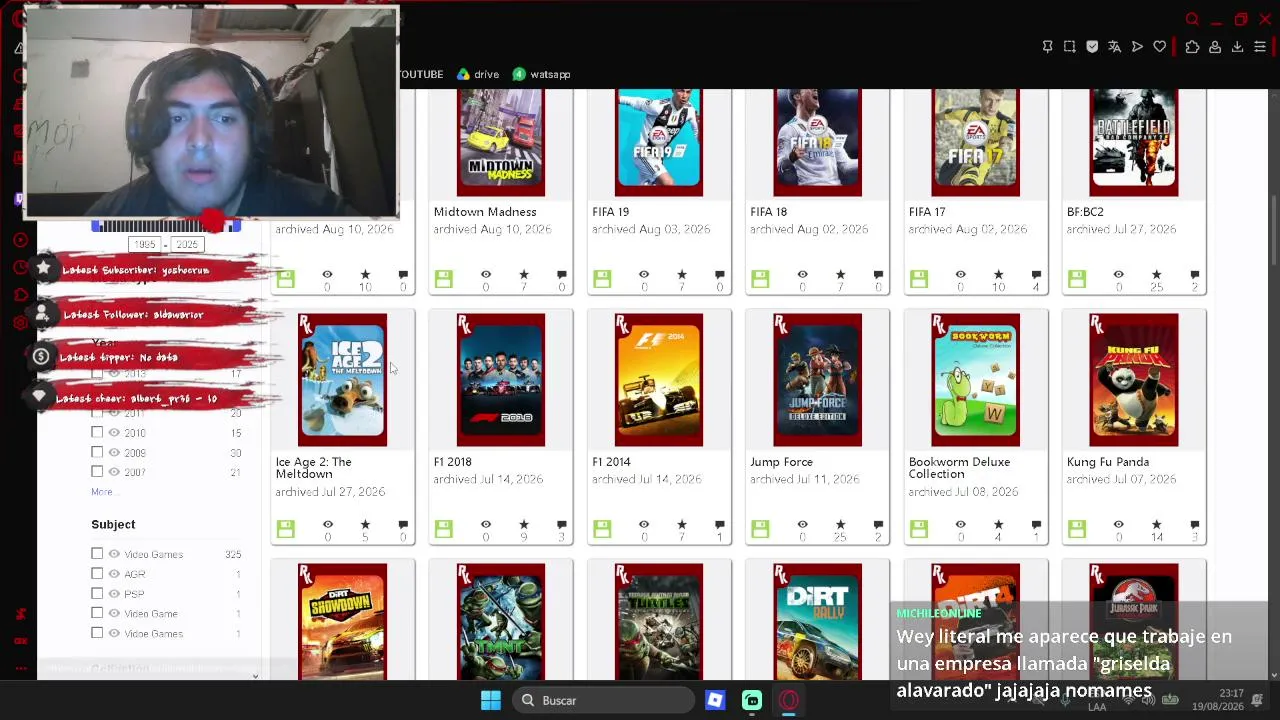The height and width of the screenshot is (720, 1280).
Task: Click the translate page icon
Action: [1114, 47]
